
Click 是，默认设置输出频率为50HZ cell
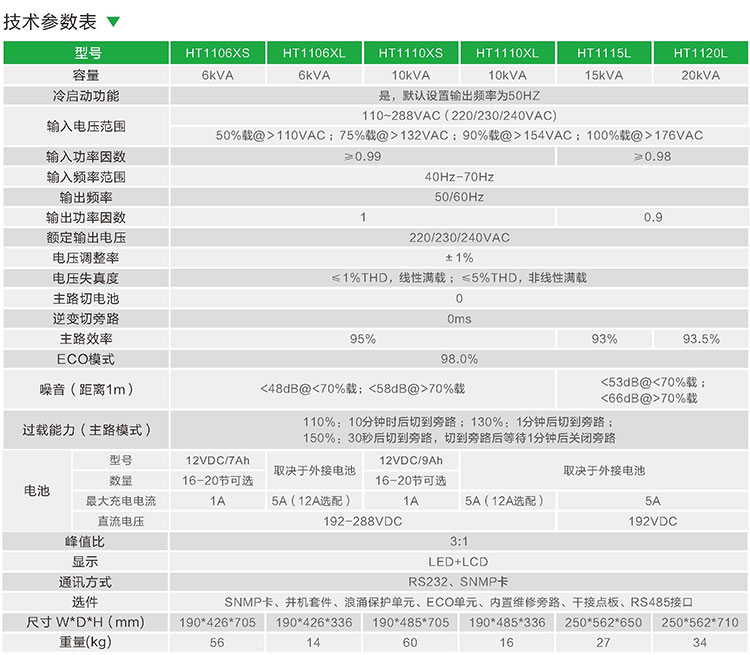pyautogui.click(x=459, y=96)
